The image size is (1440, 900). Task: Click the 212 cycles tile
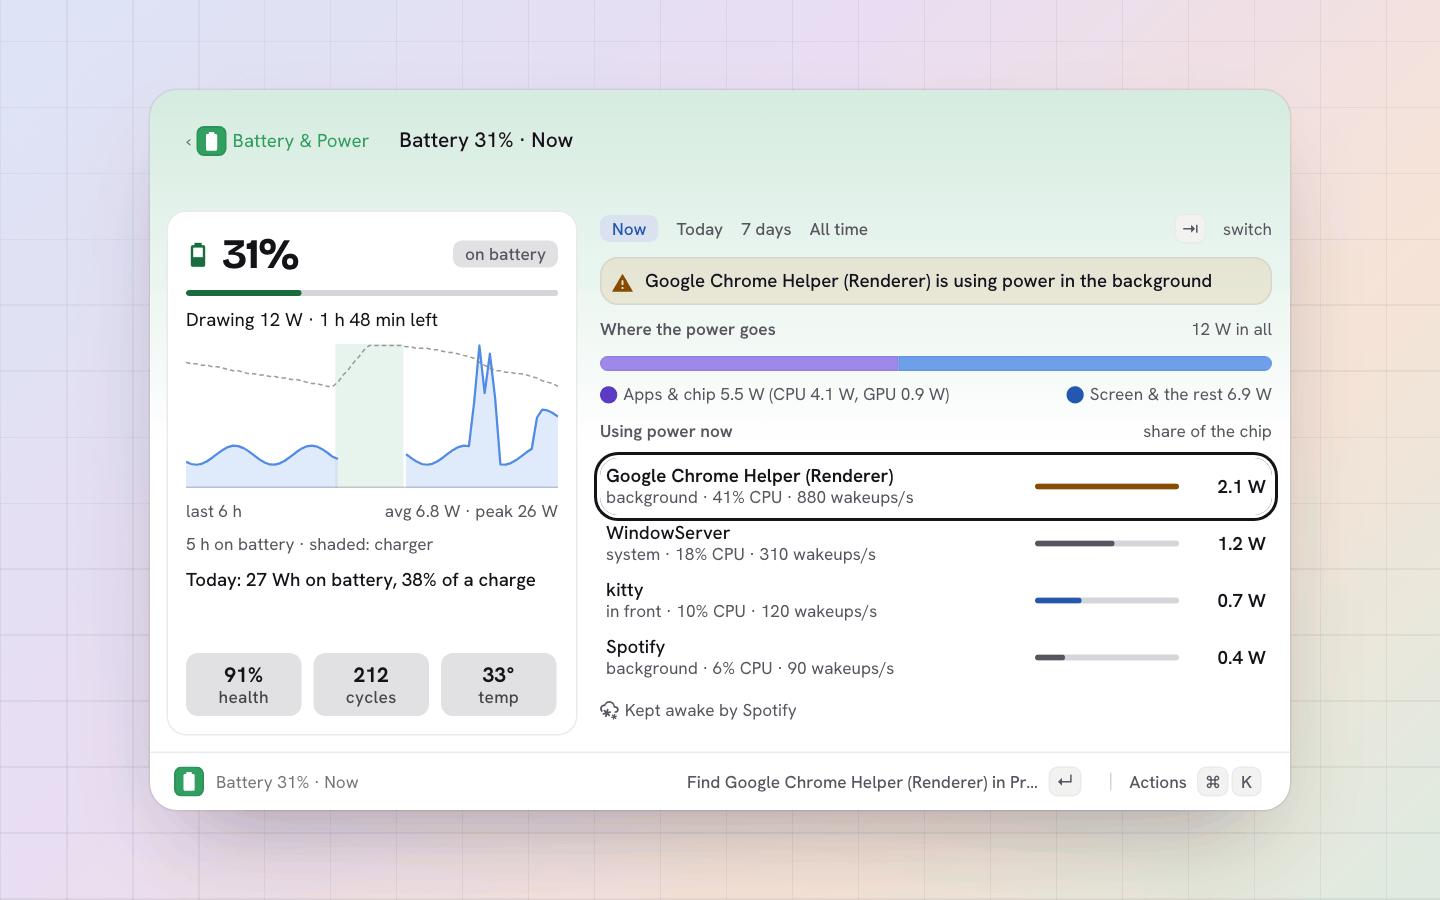[x=371, y=685]
